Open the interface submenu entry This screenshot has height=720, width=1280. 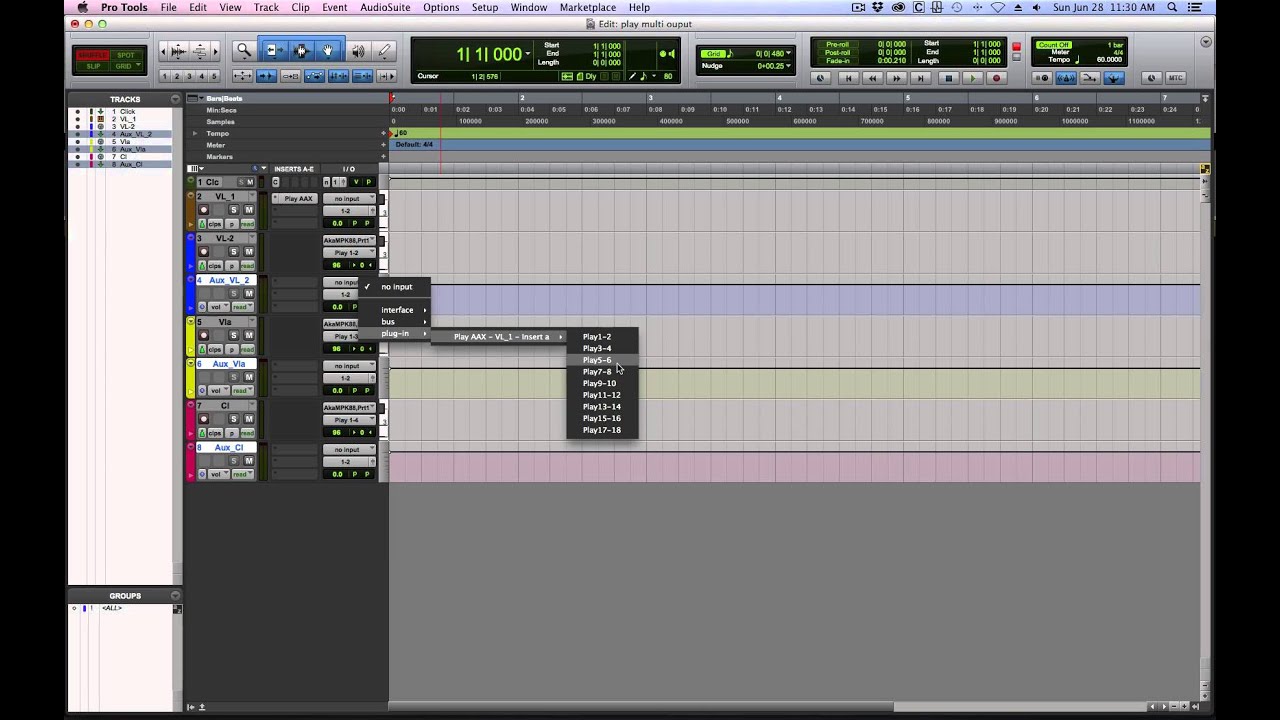pos(394,310)
